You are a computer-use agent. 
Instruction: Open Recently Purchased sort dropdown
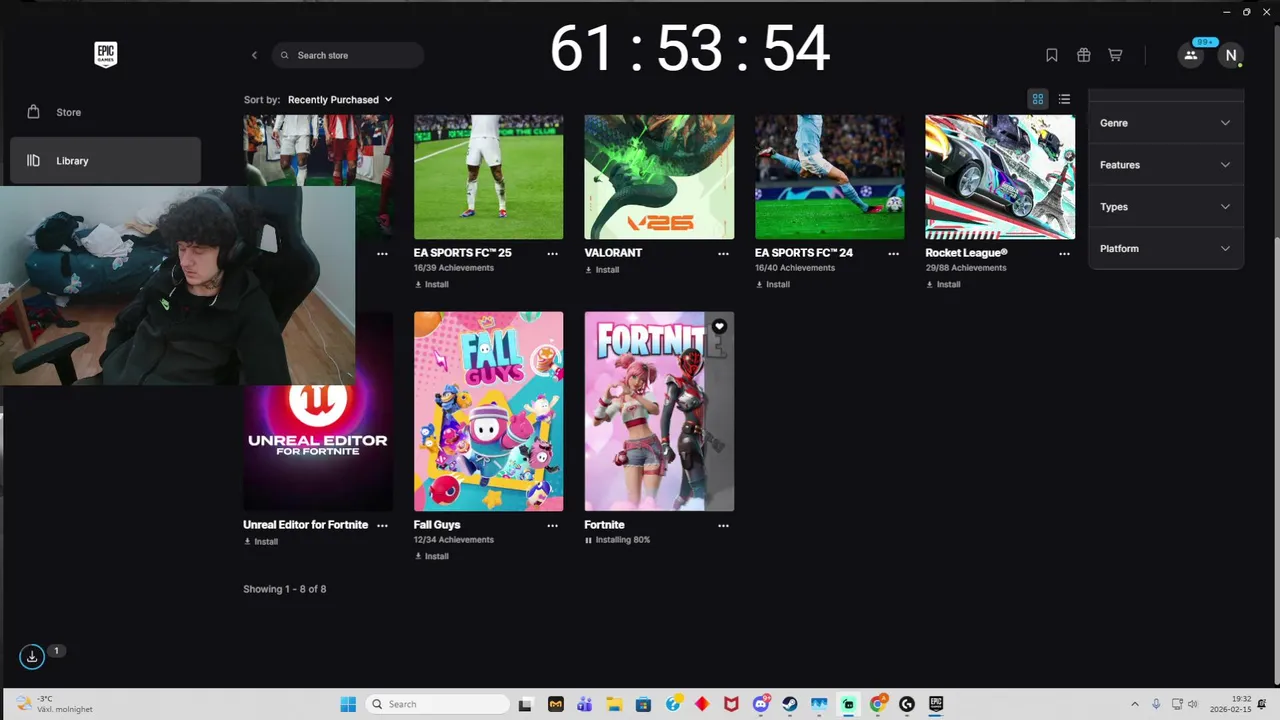pos(340,99)
